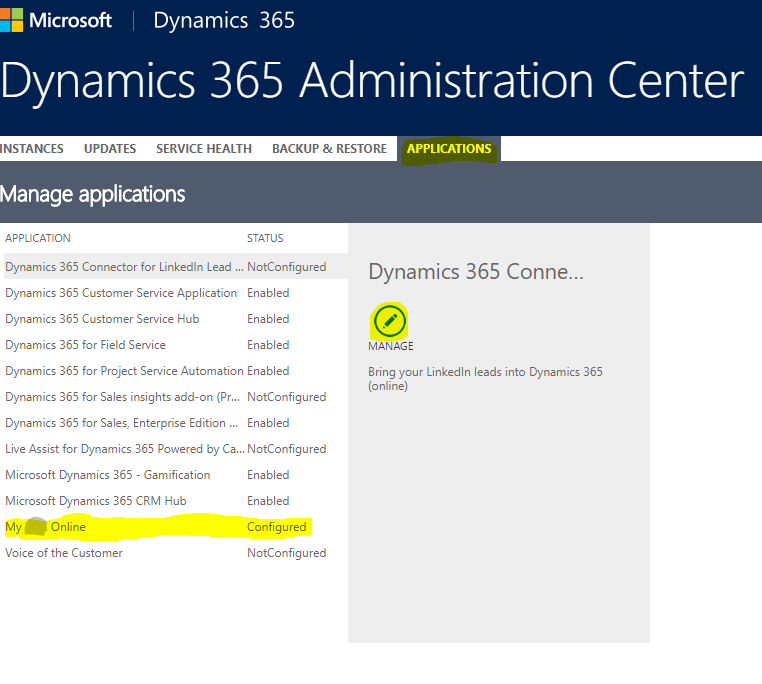This screenshot has width=762, height=684.
Task: Click NotConfigured status for Voice of the Customer
Action: (x=287, y=553)
